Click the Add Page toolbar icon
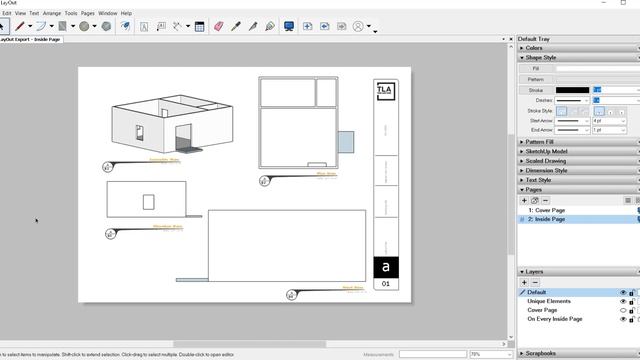 click(308, 27)
